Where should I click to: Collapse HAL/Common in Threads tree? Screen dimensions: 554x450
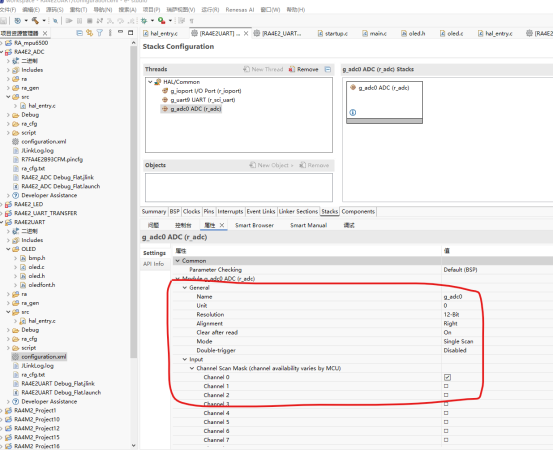point(150,82)
